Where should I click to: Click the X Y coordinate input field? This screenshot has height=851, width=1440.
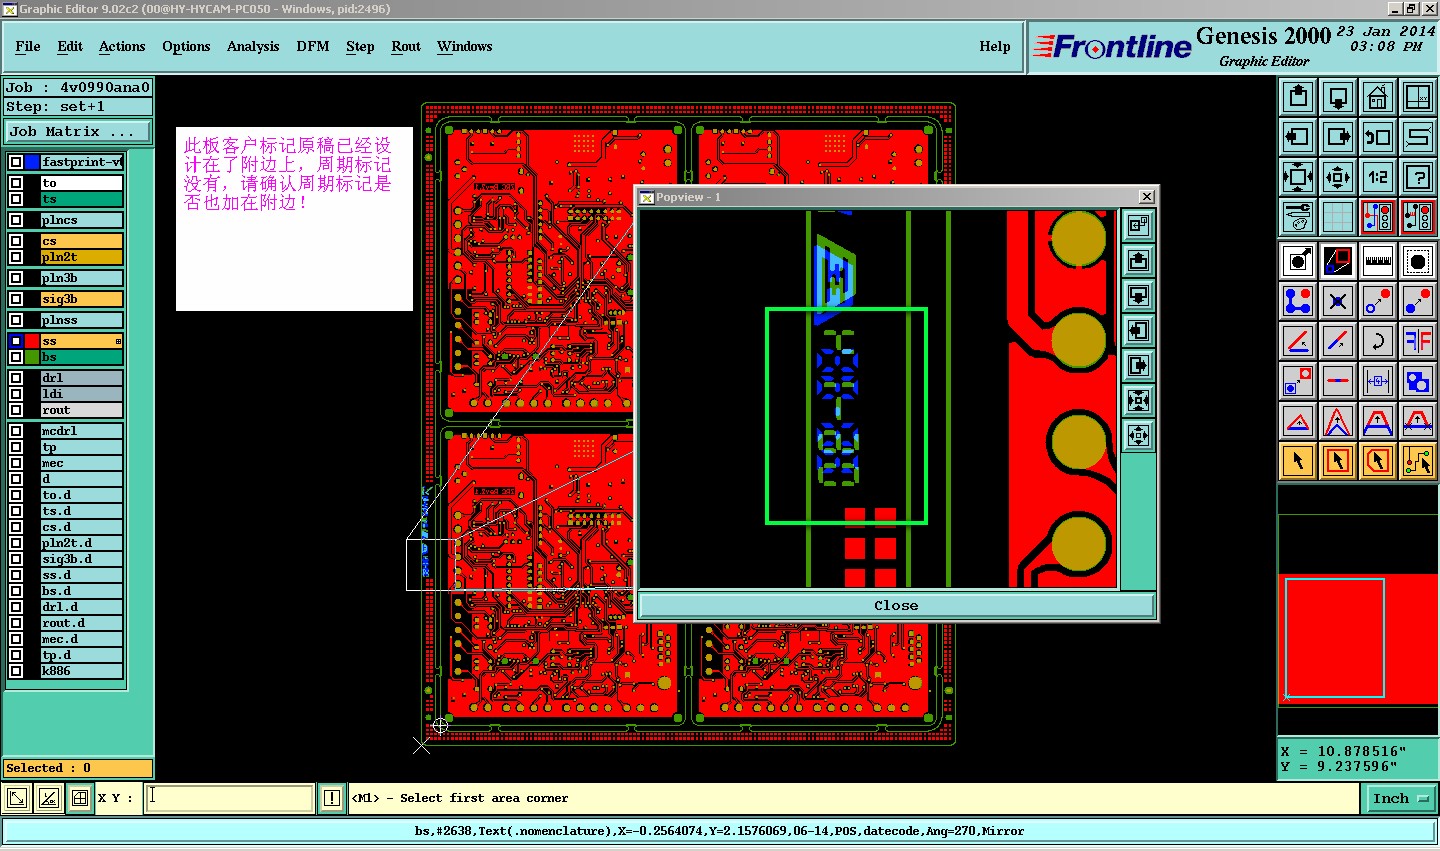click(230, 798)
